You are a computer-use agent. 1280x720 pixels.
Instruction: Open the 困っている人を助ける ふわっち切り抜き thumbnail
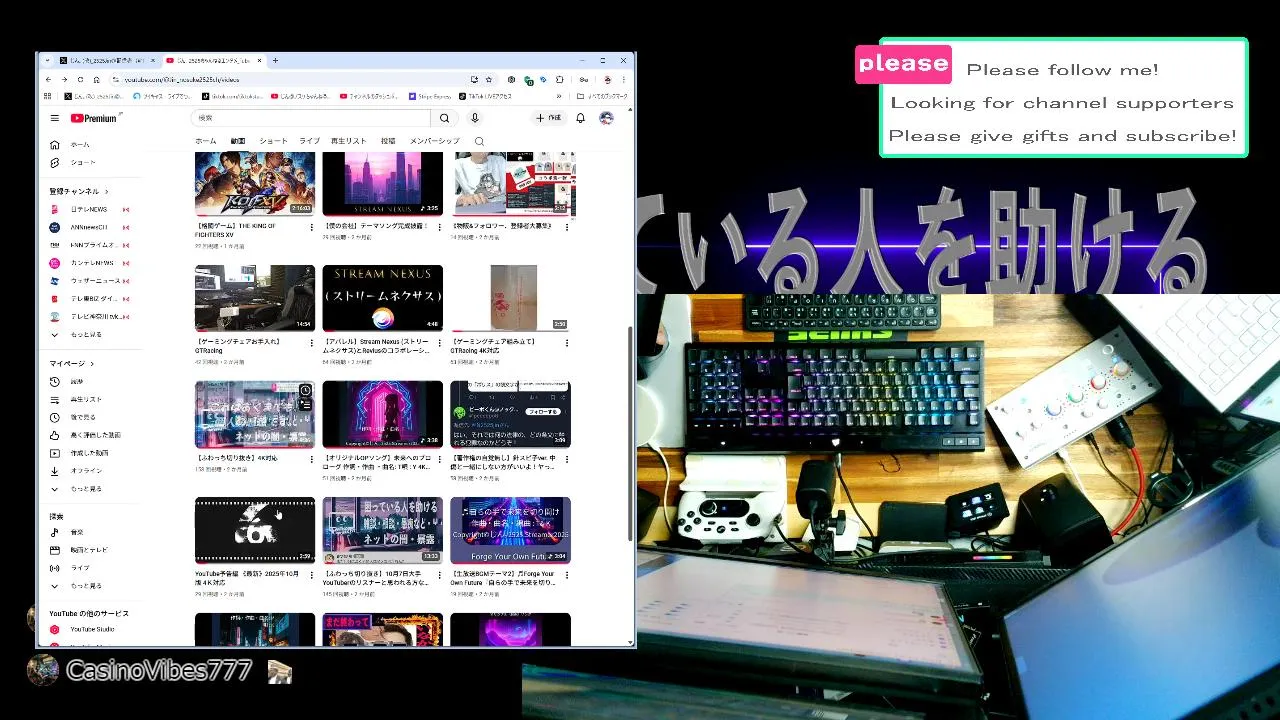pos(383,530)
